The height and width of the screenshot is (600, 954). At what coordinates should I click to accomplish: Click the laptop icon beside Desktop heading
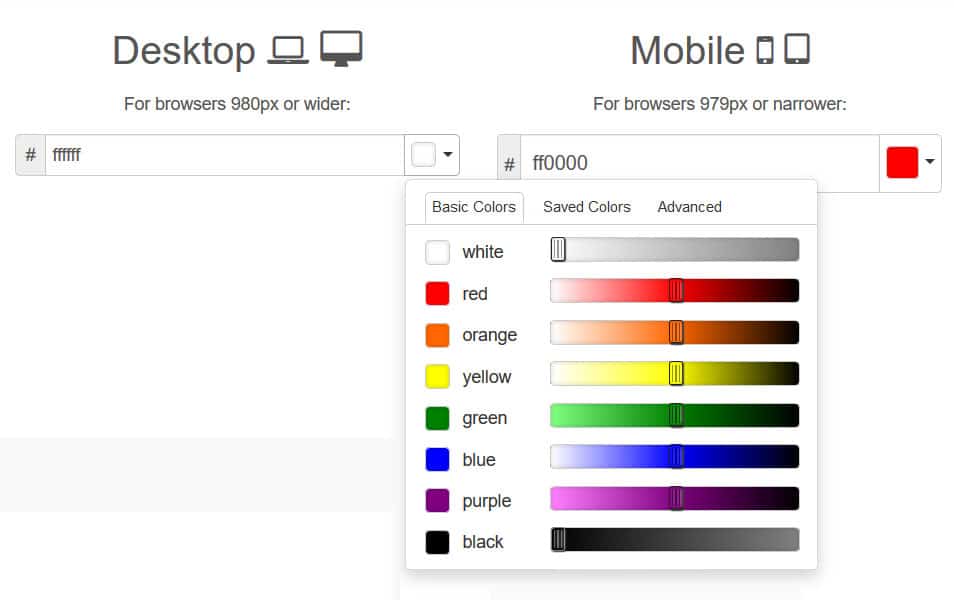pyautogui.click(x=288, y=49)
